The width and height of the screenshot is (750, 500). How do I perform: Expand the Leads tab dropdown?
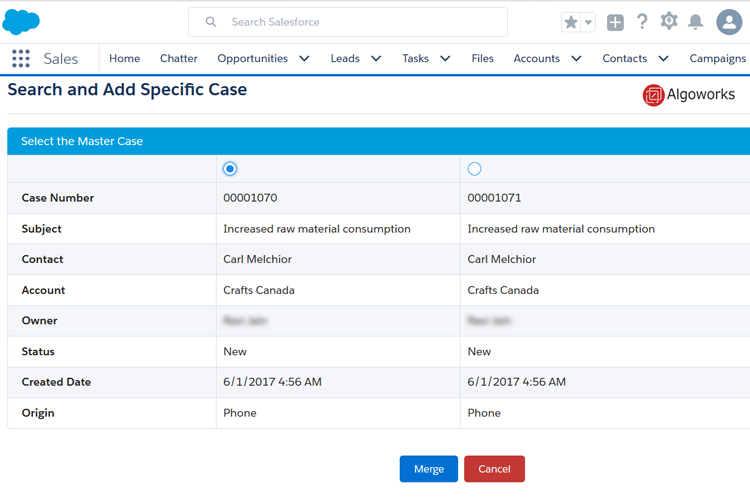376,58
